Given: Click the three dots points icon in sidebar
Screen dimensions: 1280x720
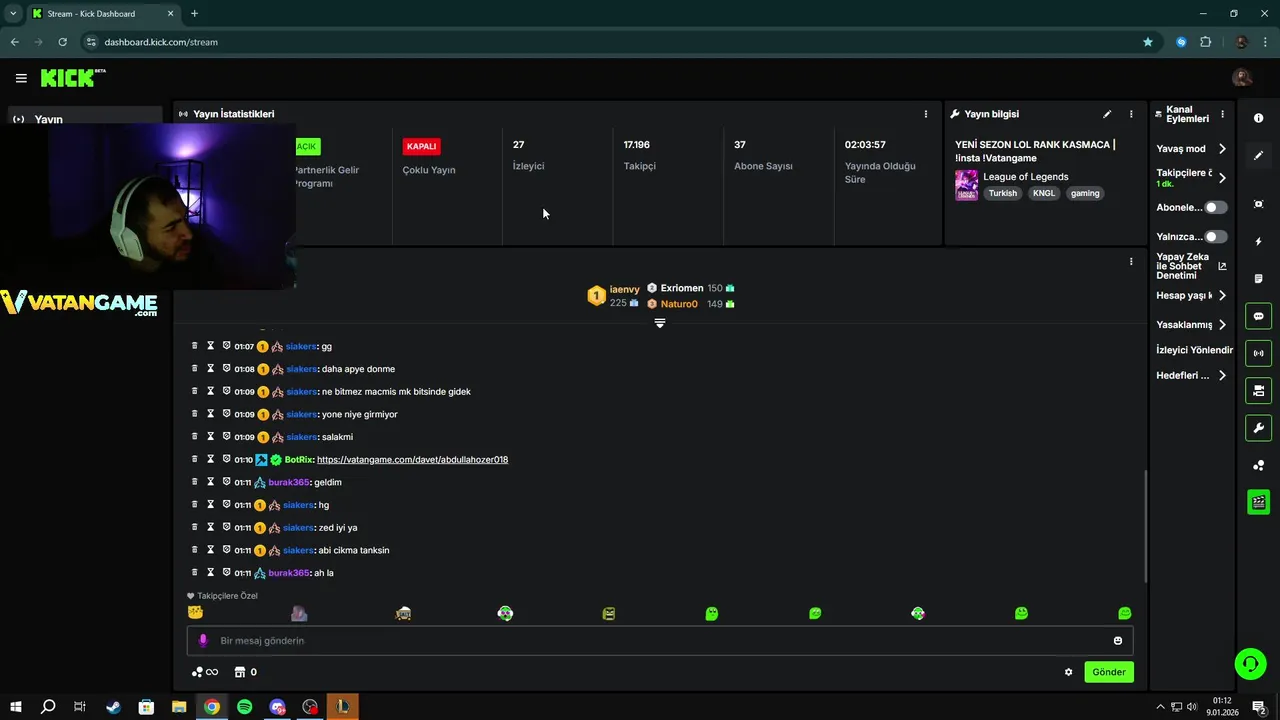Looking at the screenshot, I should pyautogui.click(x=1259, y=466).
